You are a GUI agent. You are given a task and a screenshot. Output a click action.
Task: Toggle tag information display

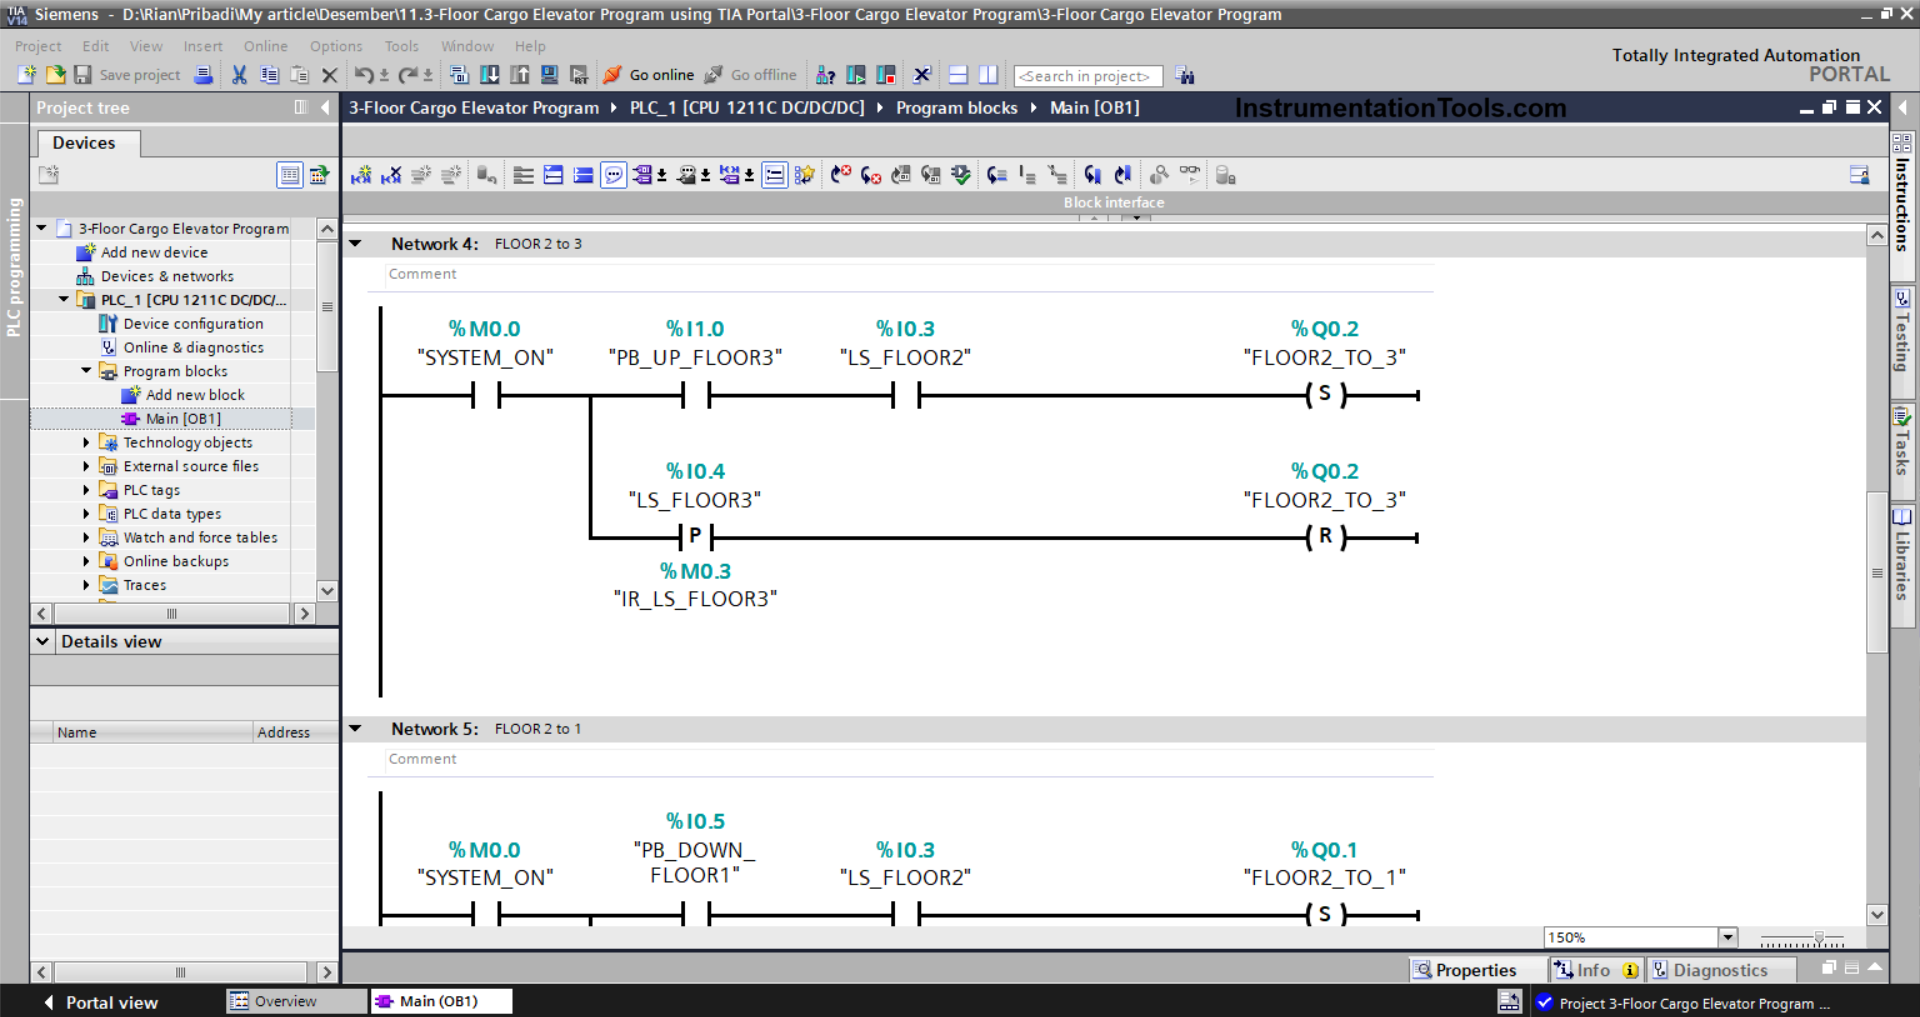tap(687, 175)
